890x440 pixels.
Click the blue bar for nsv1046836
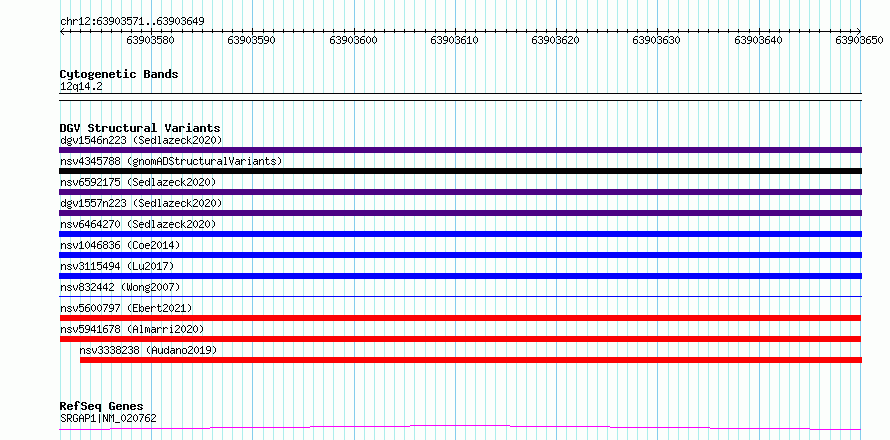pos(460,255)
